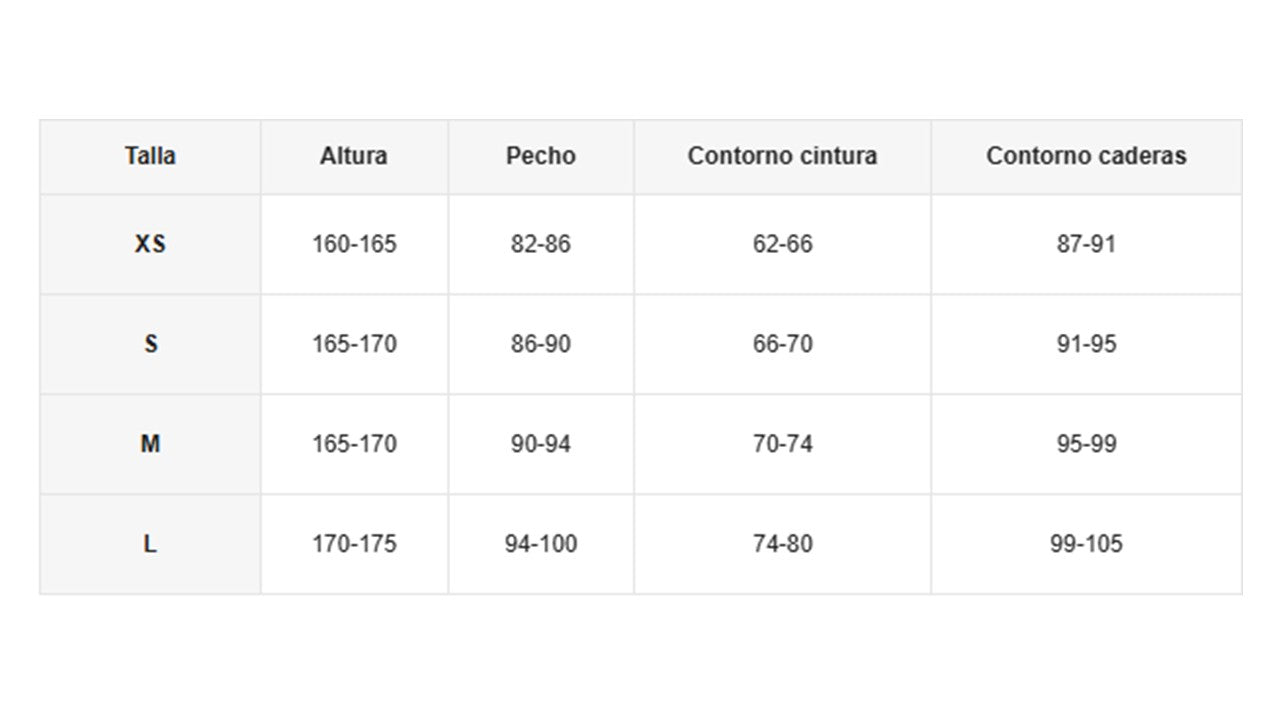Click the Contorno caderas header
The image size is (1280, 720).
[1086, 156]
